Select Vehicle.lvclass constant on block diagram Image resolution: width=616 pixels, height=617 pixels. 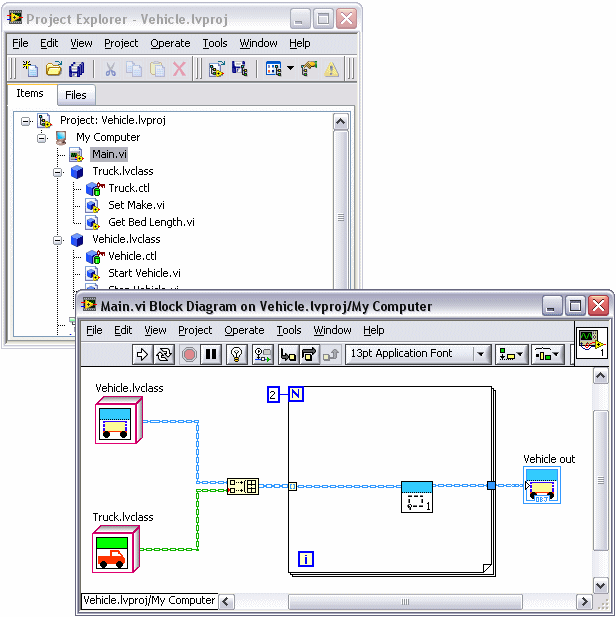(119, 420)
